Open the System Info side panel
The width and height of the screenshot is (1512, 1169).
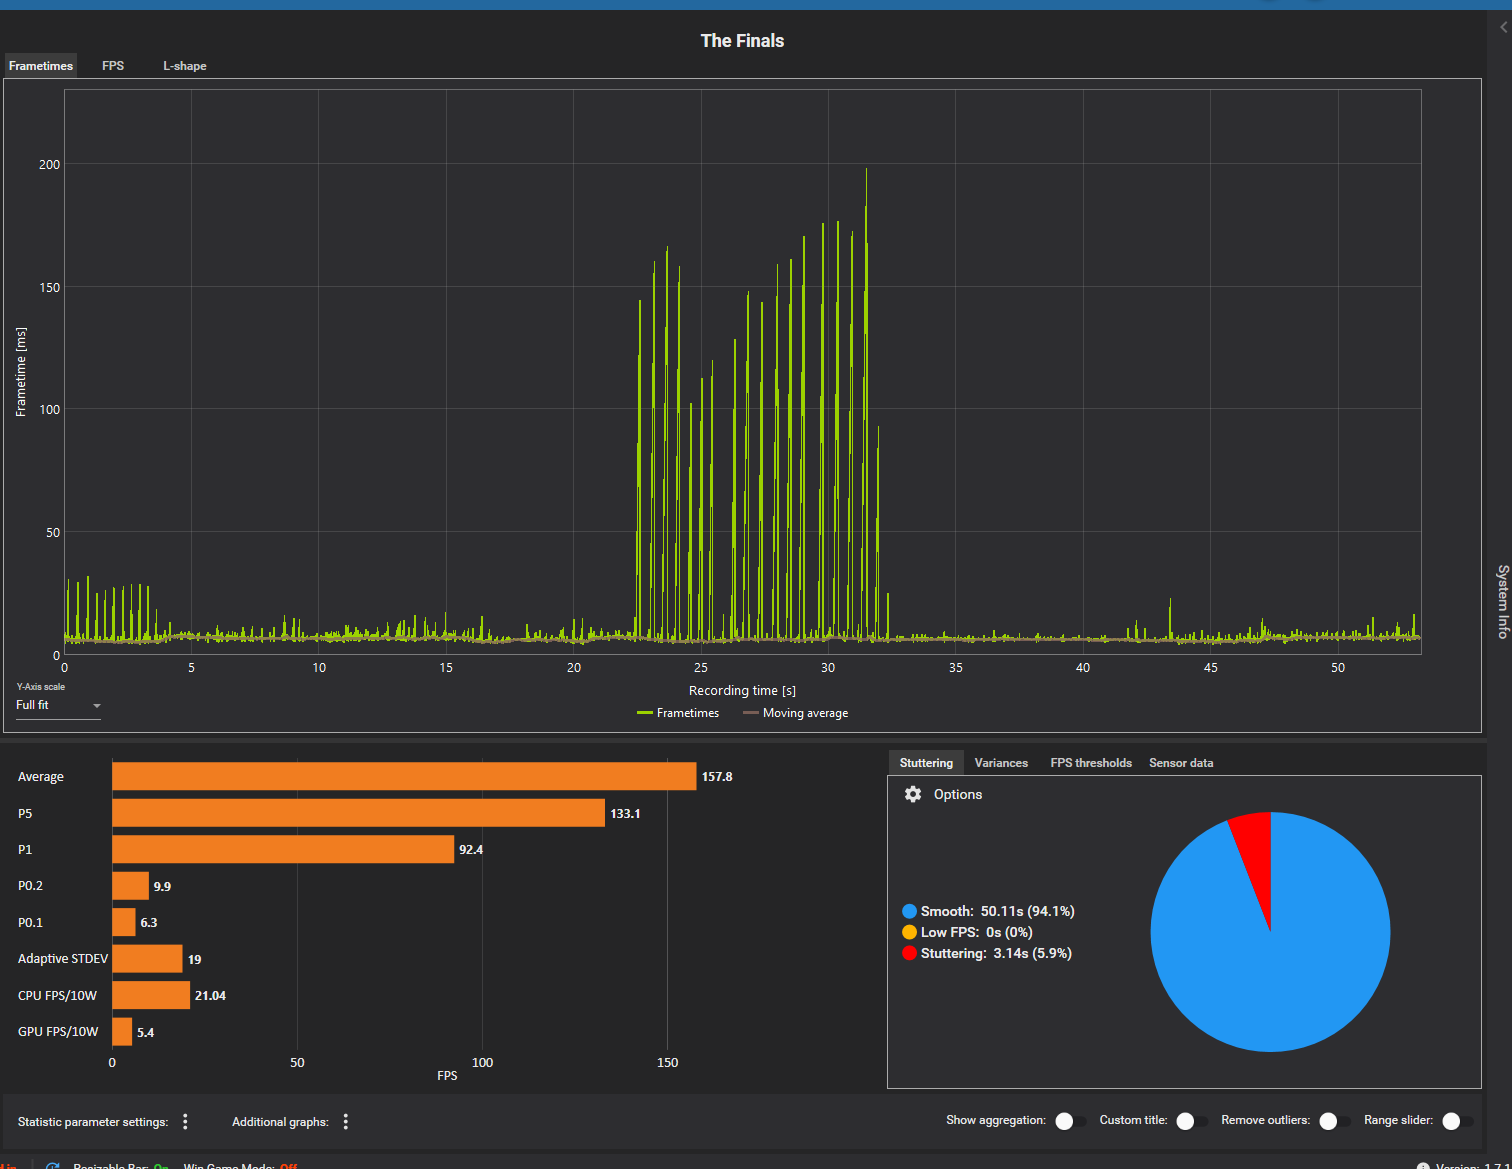(1502, 601)
